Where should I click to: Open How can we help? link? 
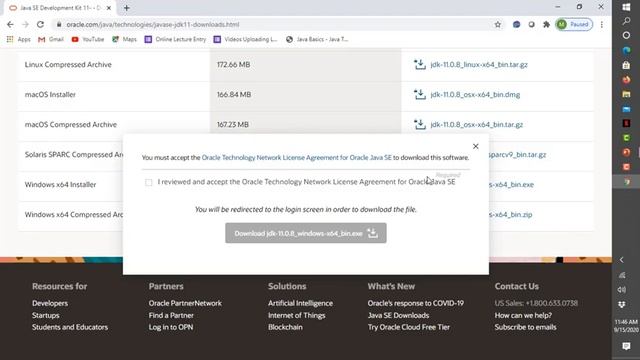[x=523, y=315]
